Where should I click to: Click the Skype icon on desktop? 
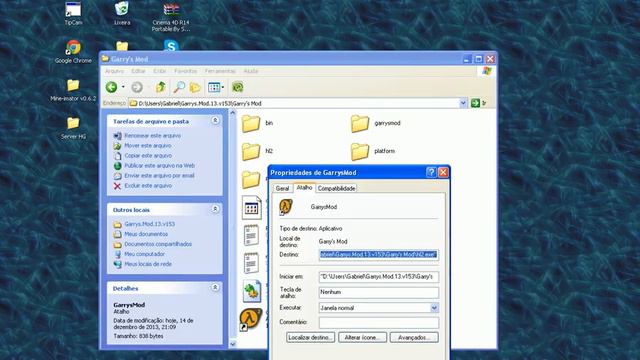pyautogui.click(x=171, y=45)
